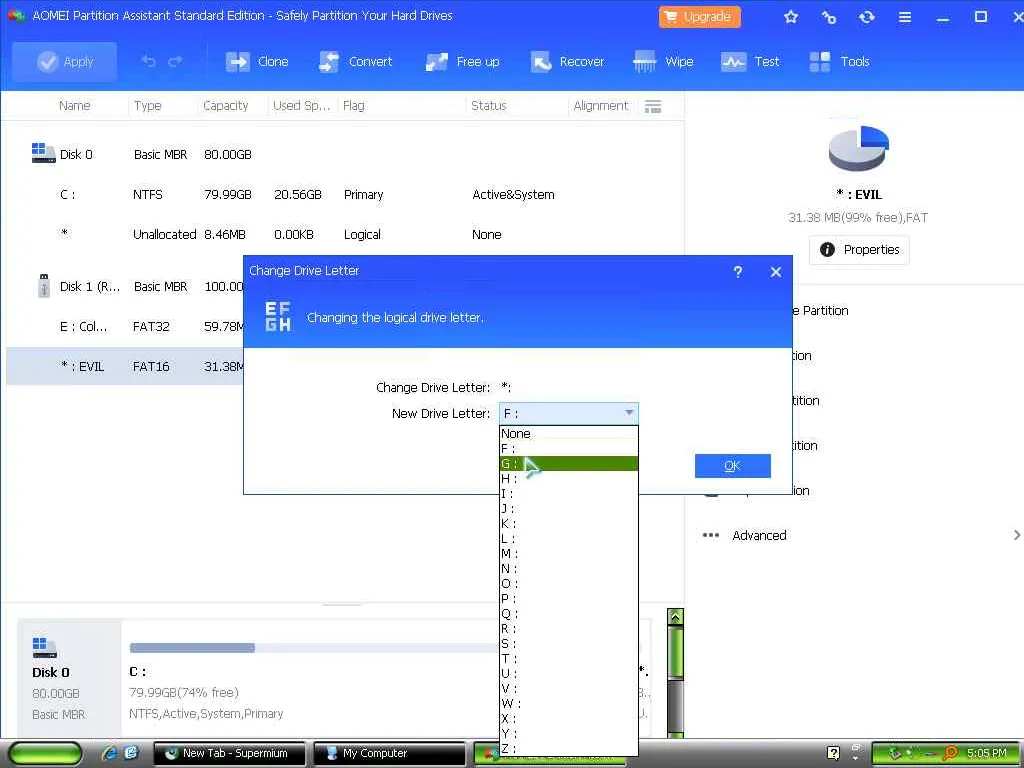
Task: Click the C : usage bar in disk map
Action: click(x=313, y=648)
